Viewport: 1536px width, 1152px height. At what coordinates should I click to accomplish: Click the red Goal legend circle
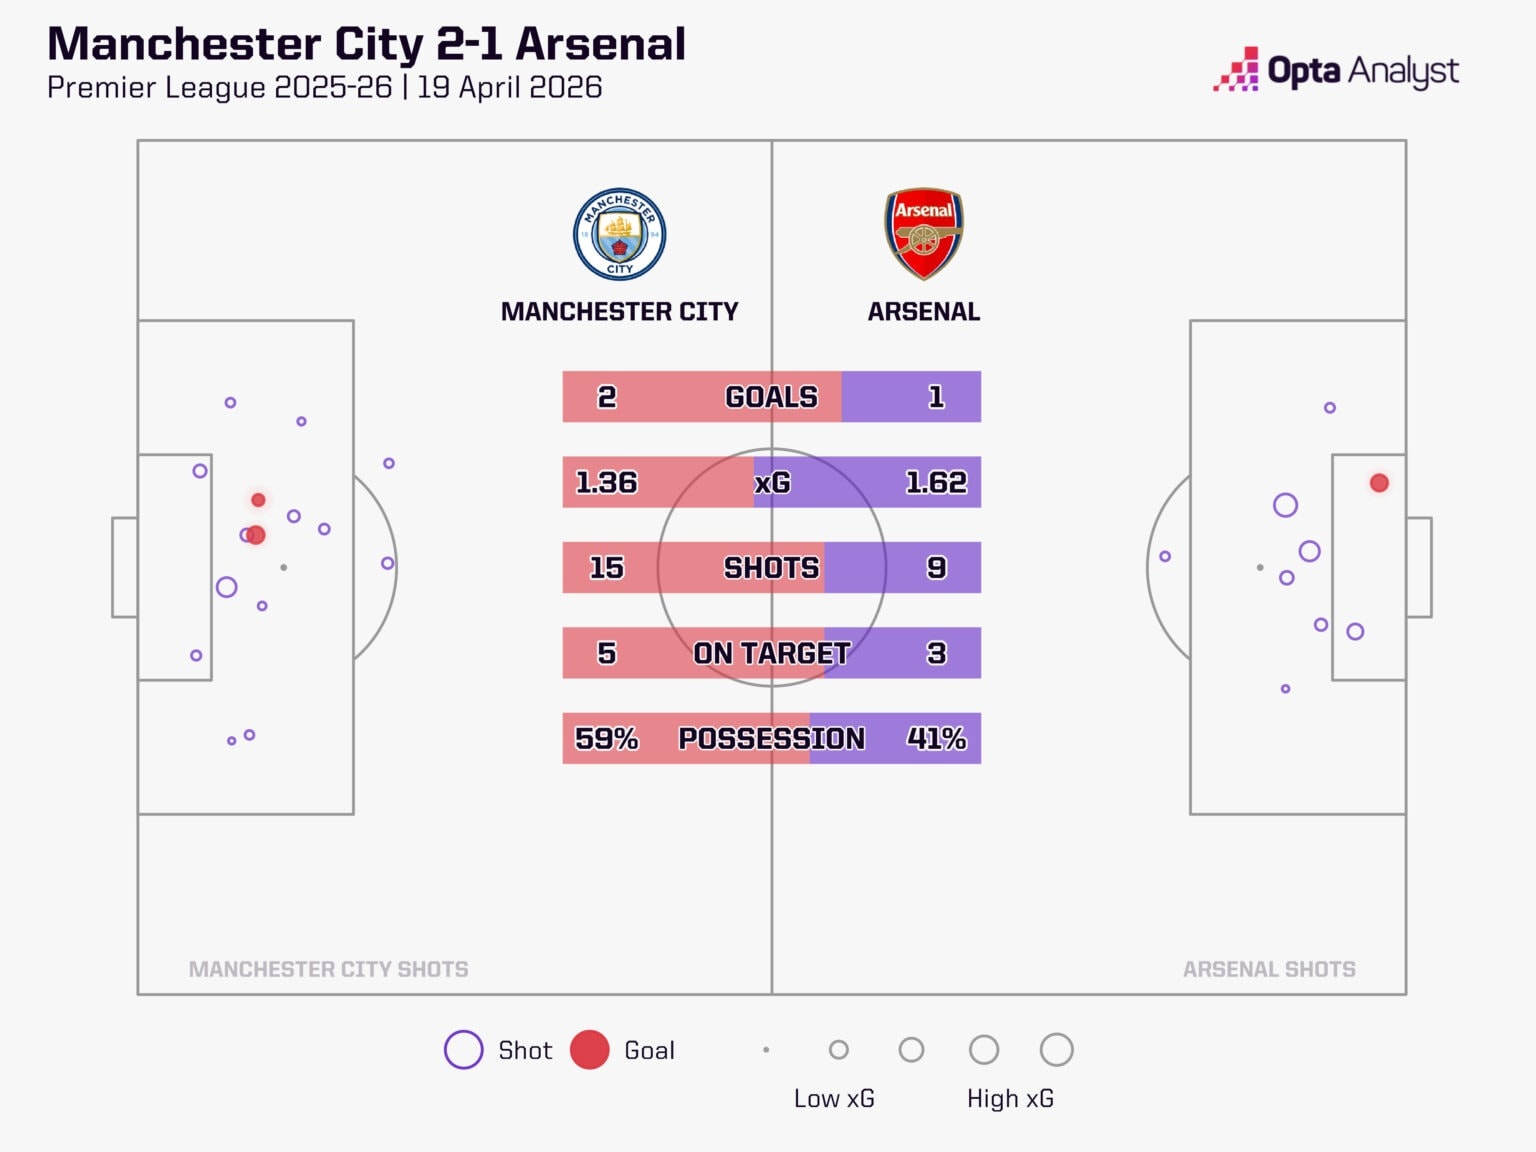pos(590,1050)
